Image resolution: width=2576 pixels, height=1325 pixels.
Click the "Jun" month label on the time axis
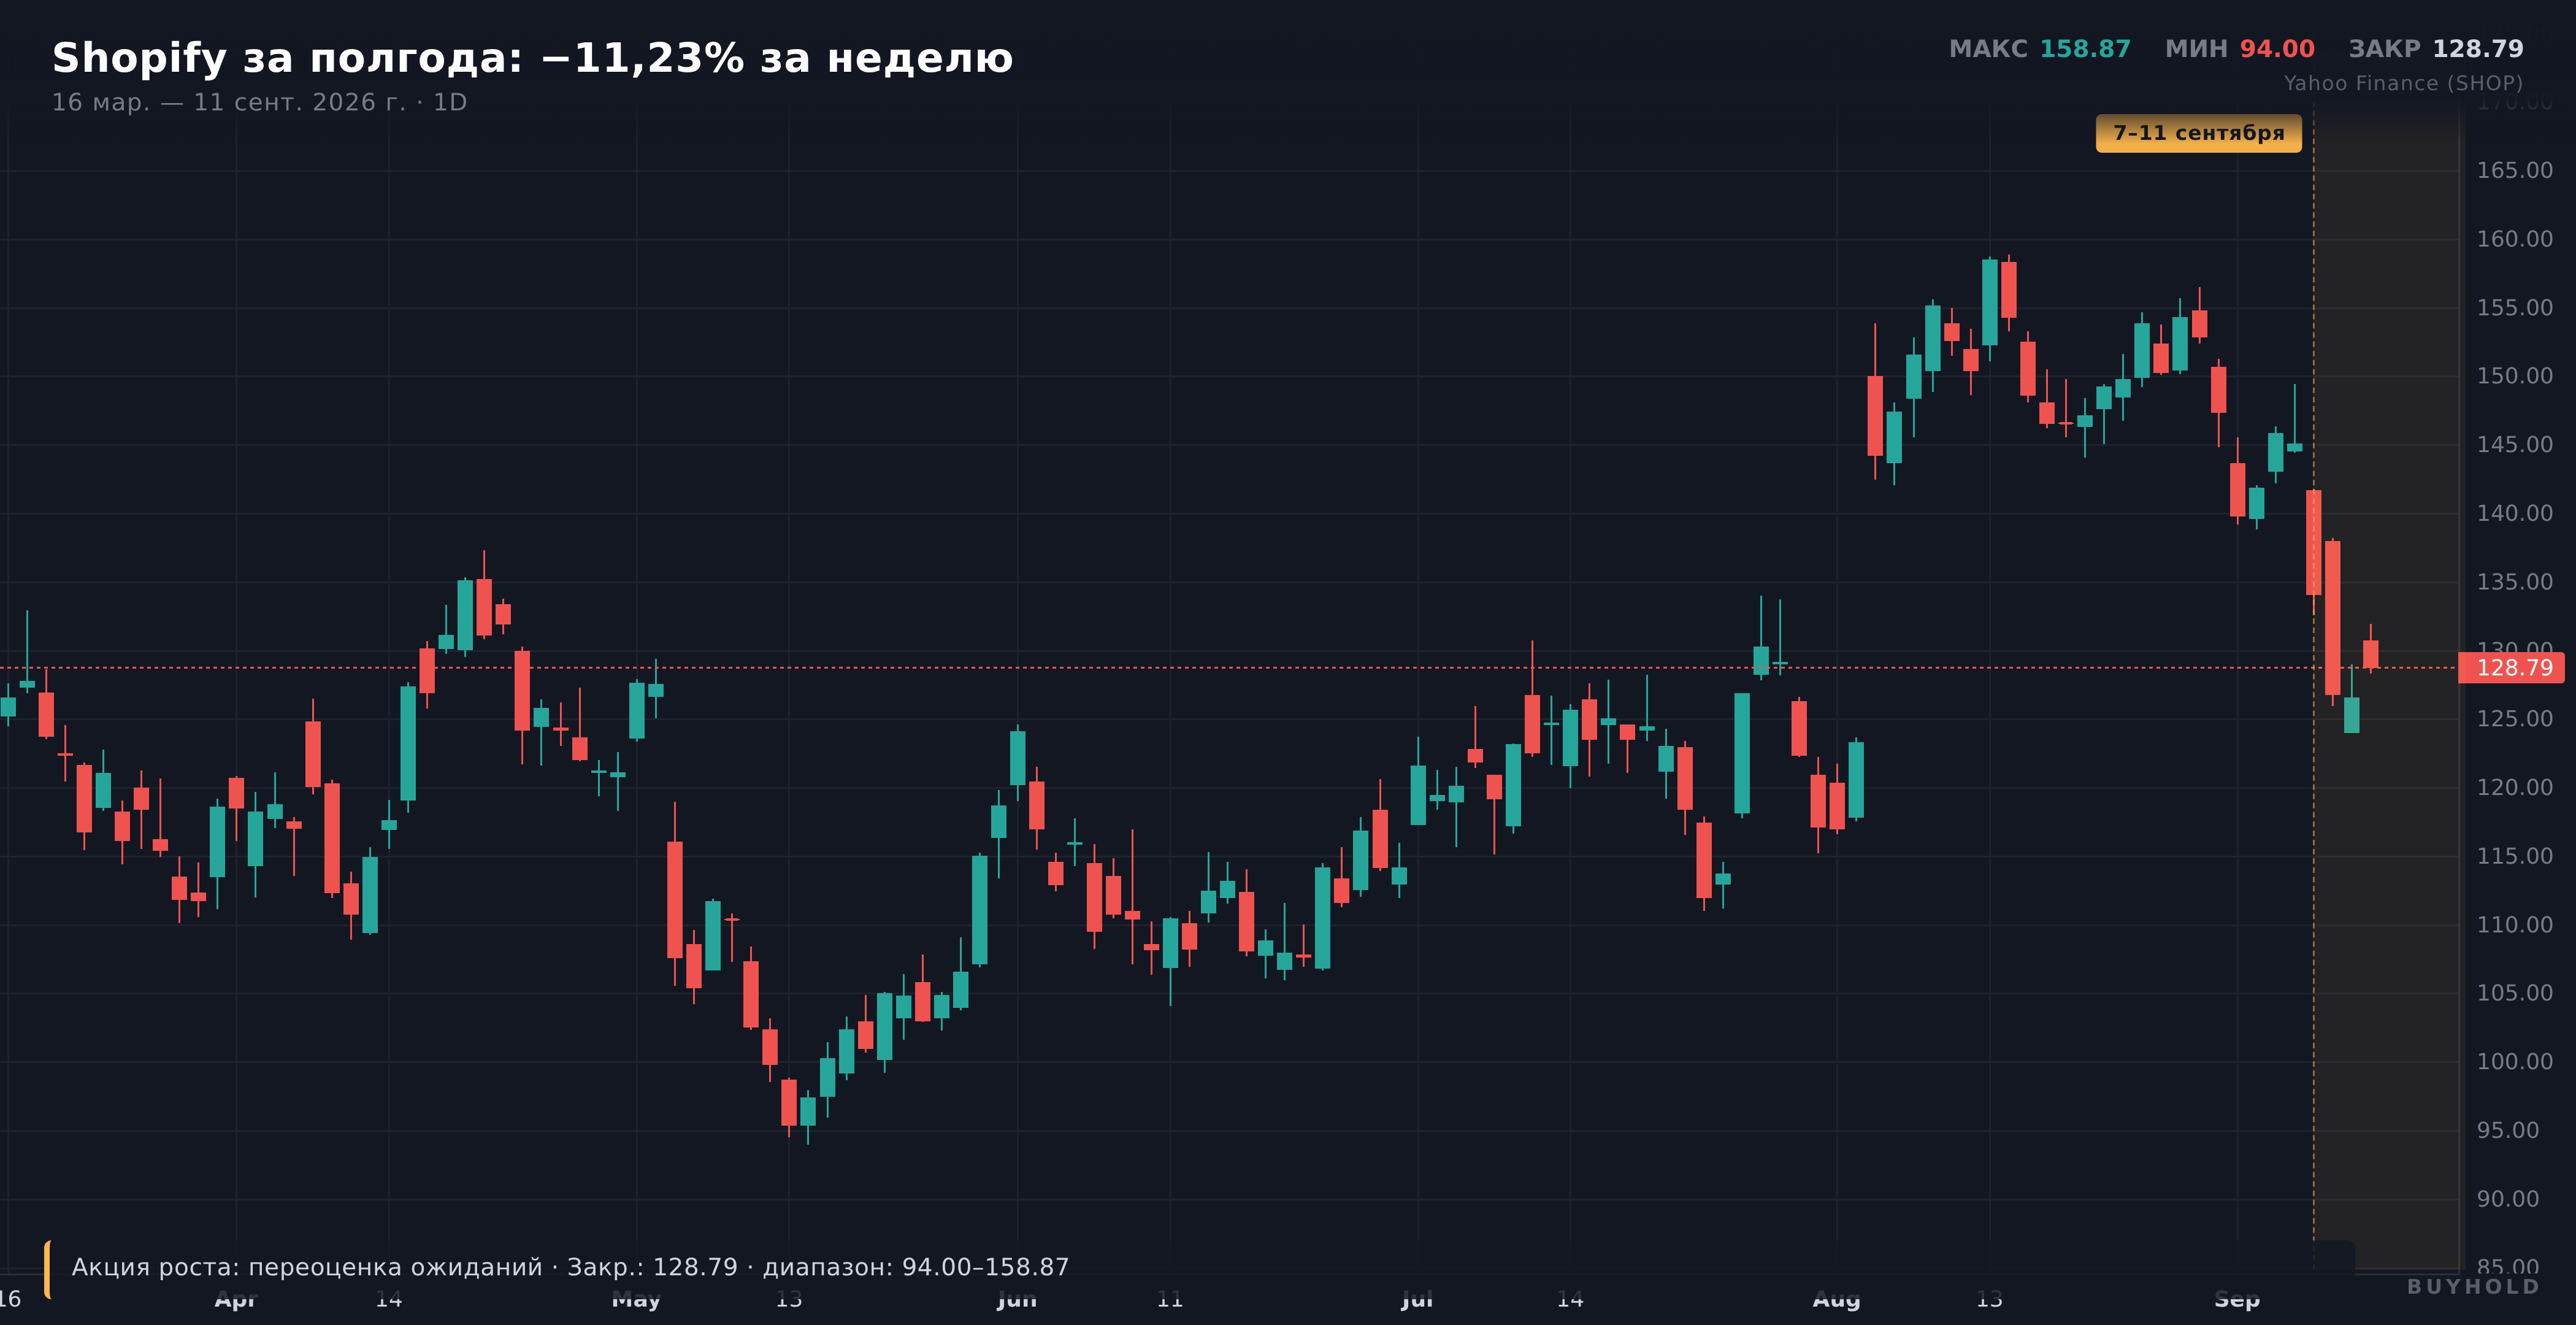pyautogui.click(x=1017, y=1300)
